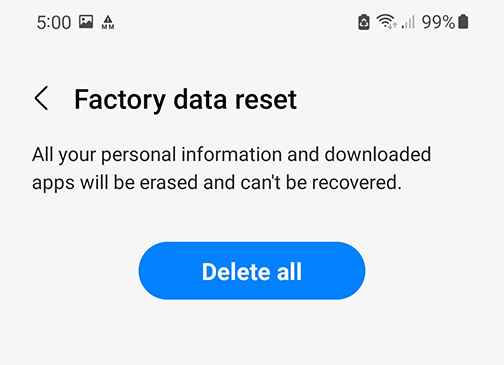
Task: Tap the word 'reset' in the header
Action: point(266,100)
